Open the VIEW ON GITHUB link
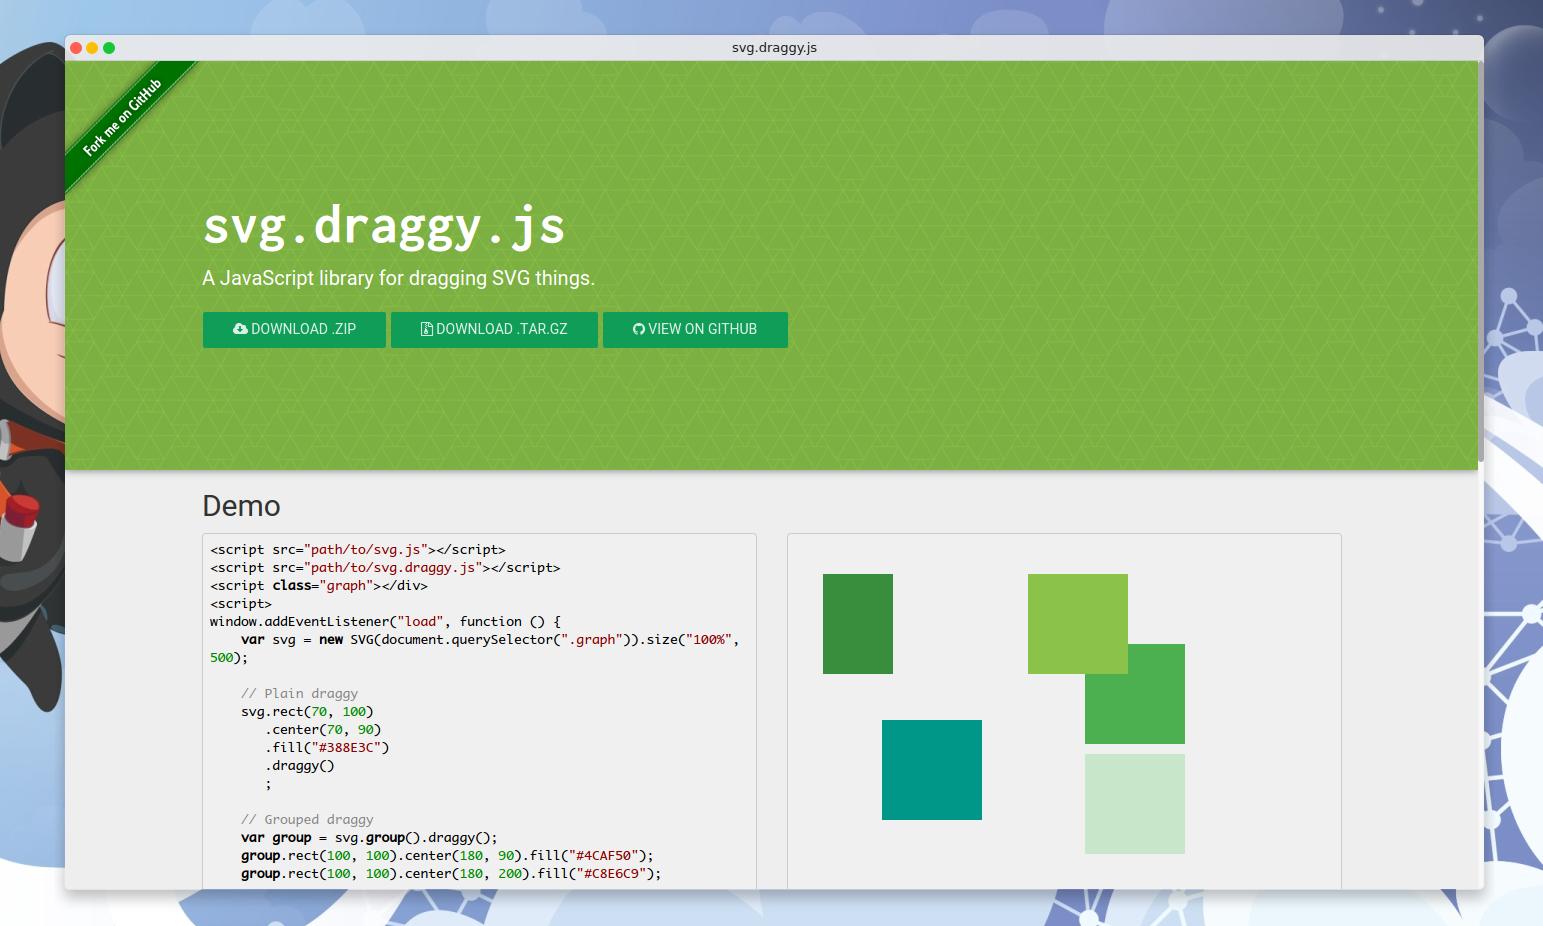The width and height of the screenshot is (1543, 926). pyautogui.click(x=695, y=329)
